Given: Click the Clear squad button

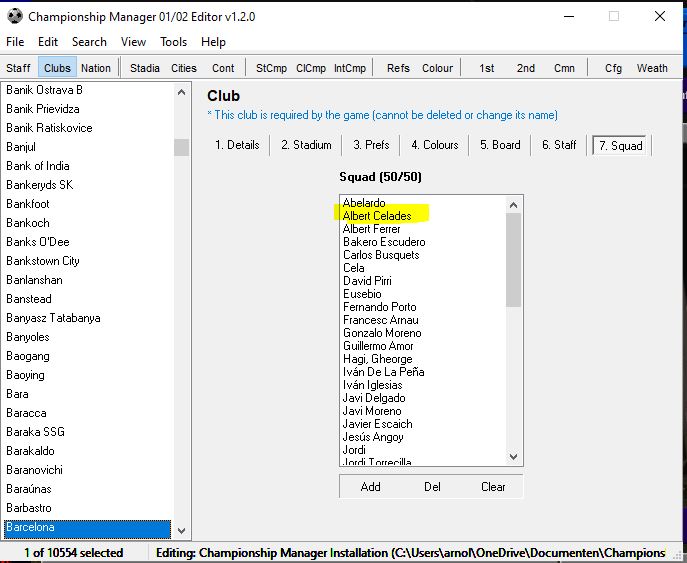Looking at the screenshot, I should click(x=493, y=487).
